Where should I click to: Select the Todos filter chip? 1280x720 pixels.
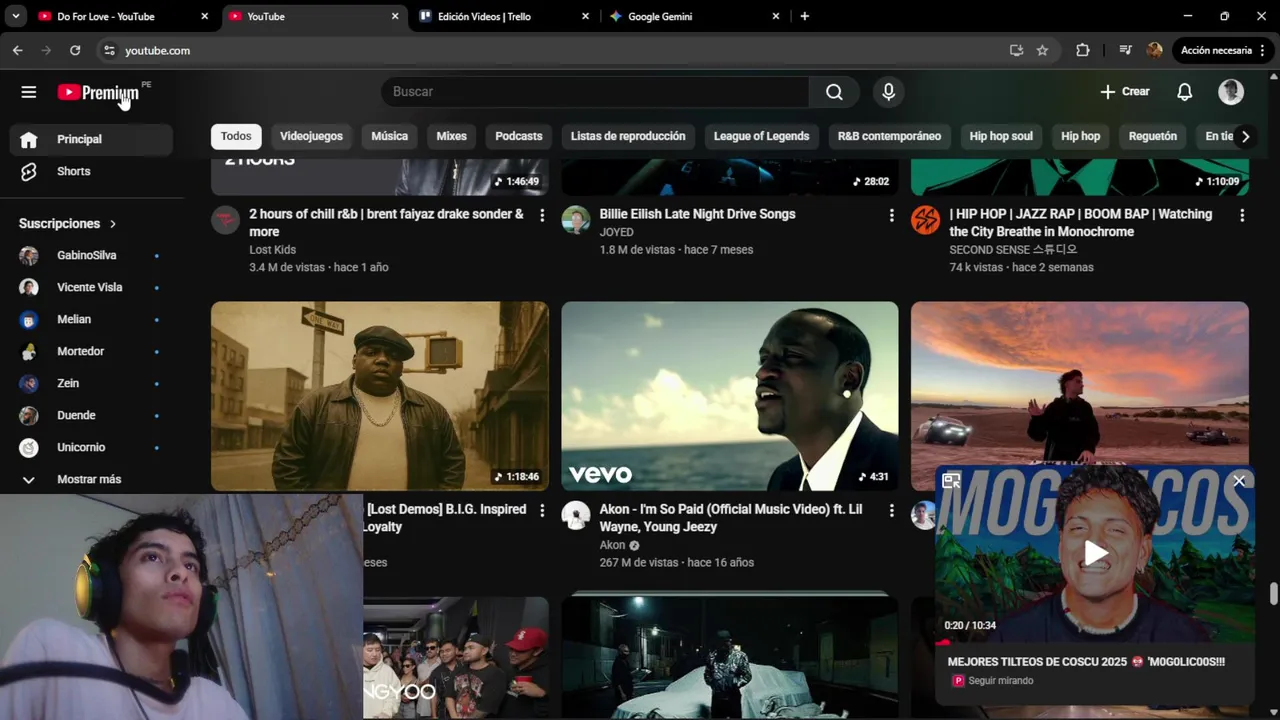click(x=236, y=136)
